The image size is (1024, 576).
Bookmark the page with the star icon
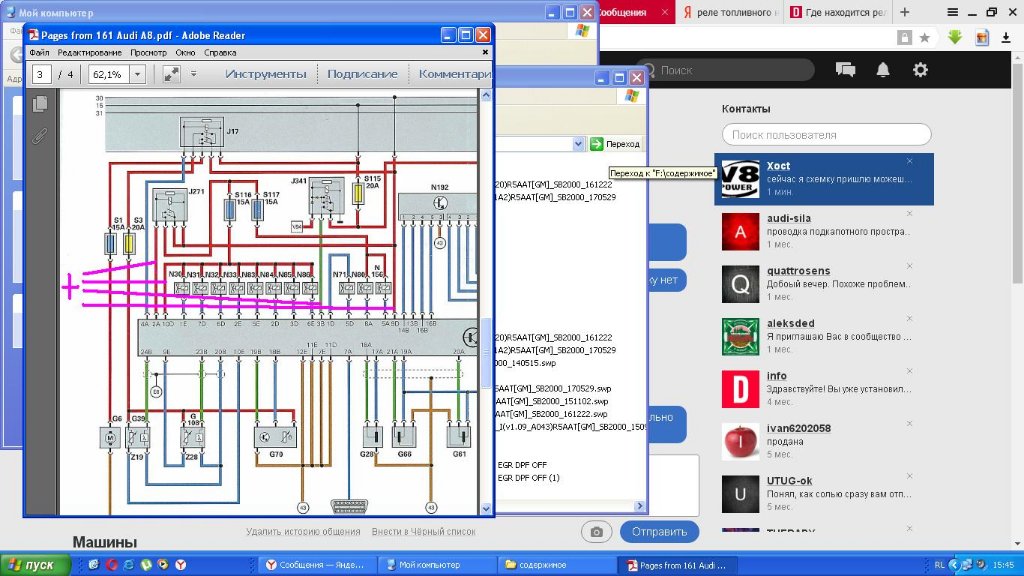click(x=925, y=38)
